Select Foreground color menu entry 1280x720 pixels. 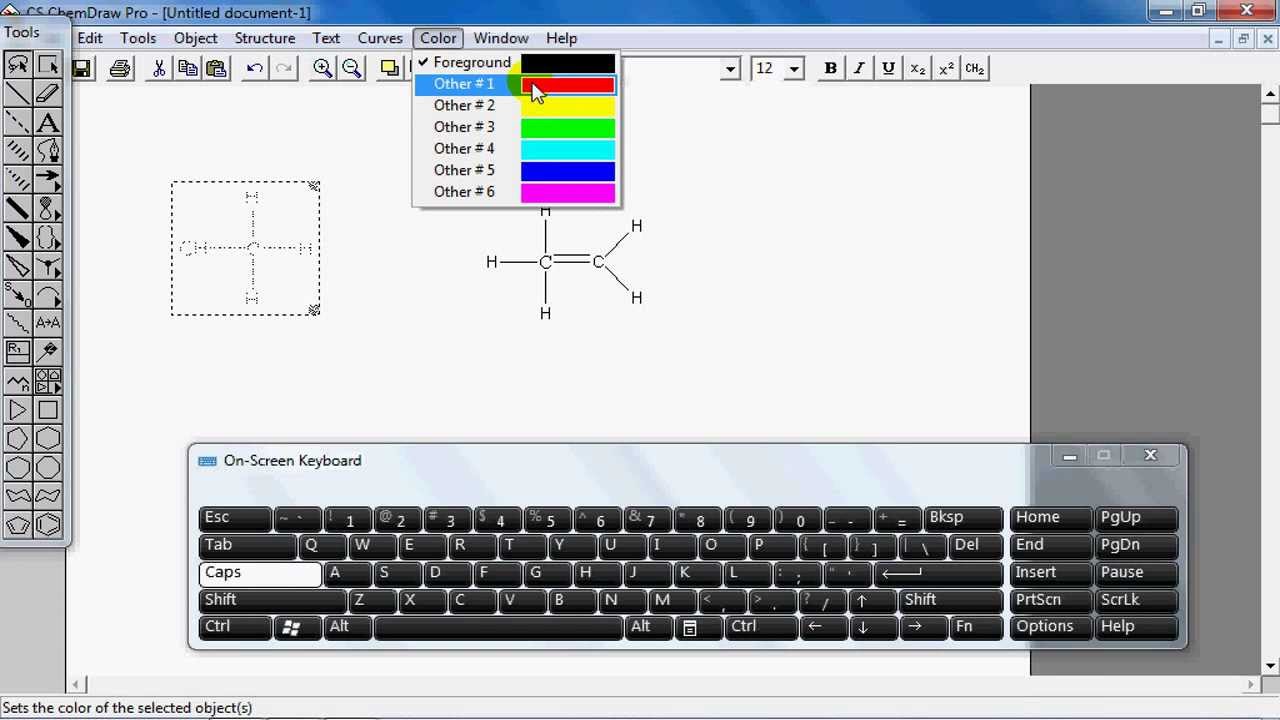pos(516,62)
